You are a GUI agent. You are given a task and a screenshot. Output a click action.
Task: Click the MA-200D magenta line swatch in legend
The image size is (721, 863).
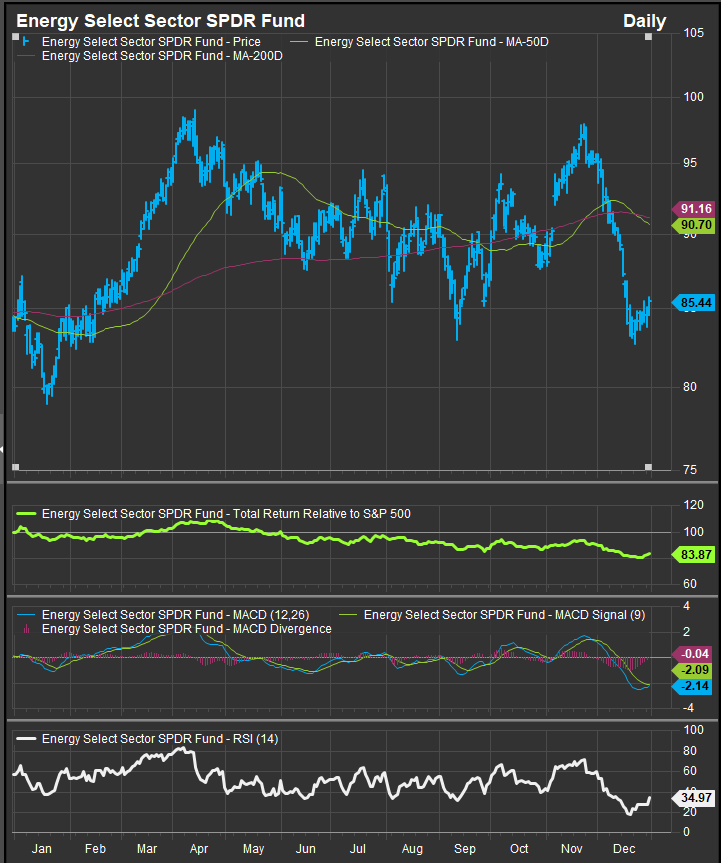point(26,56)
